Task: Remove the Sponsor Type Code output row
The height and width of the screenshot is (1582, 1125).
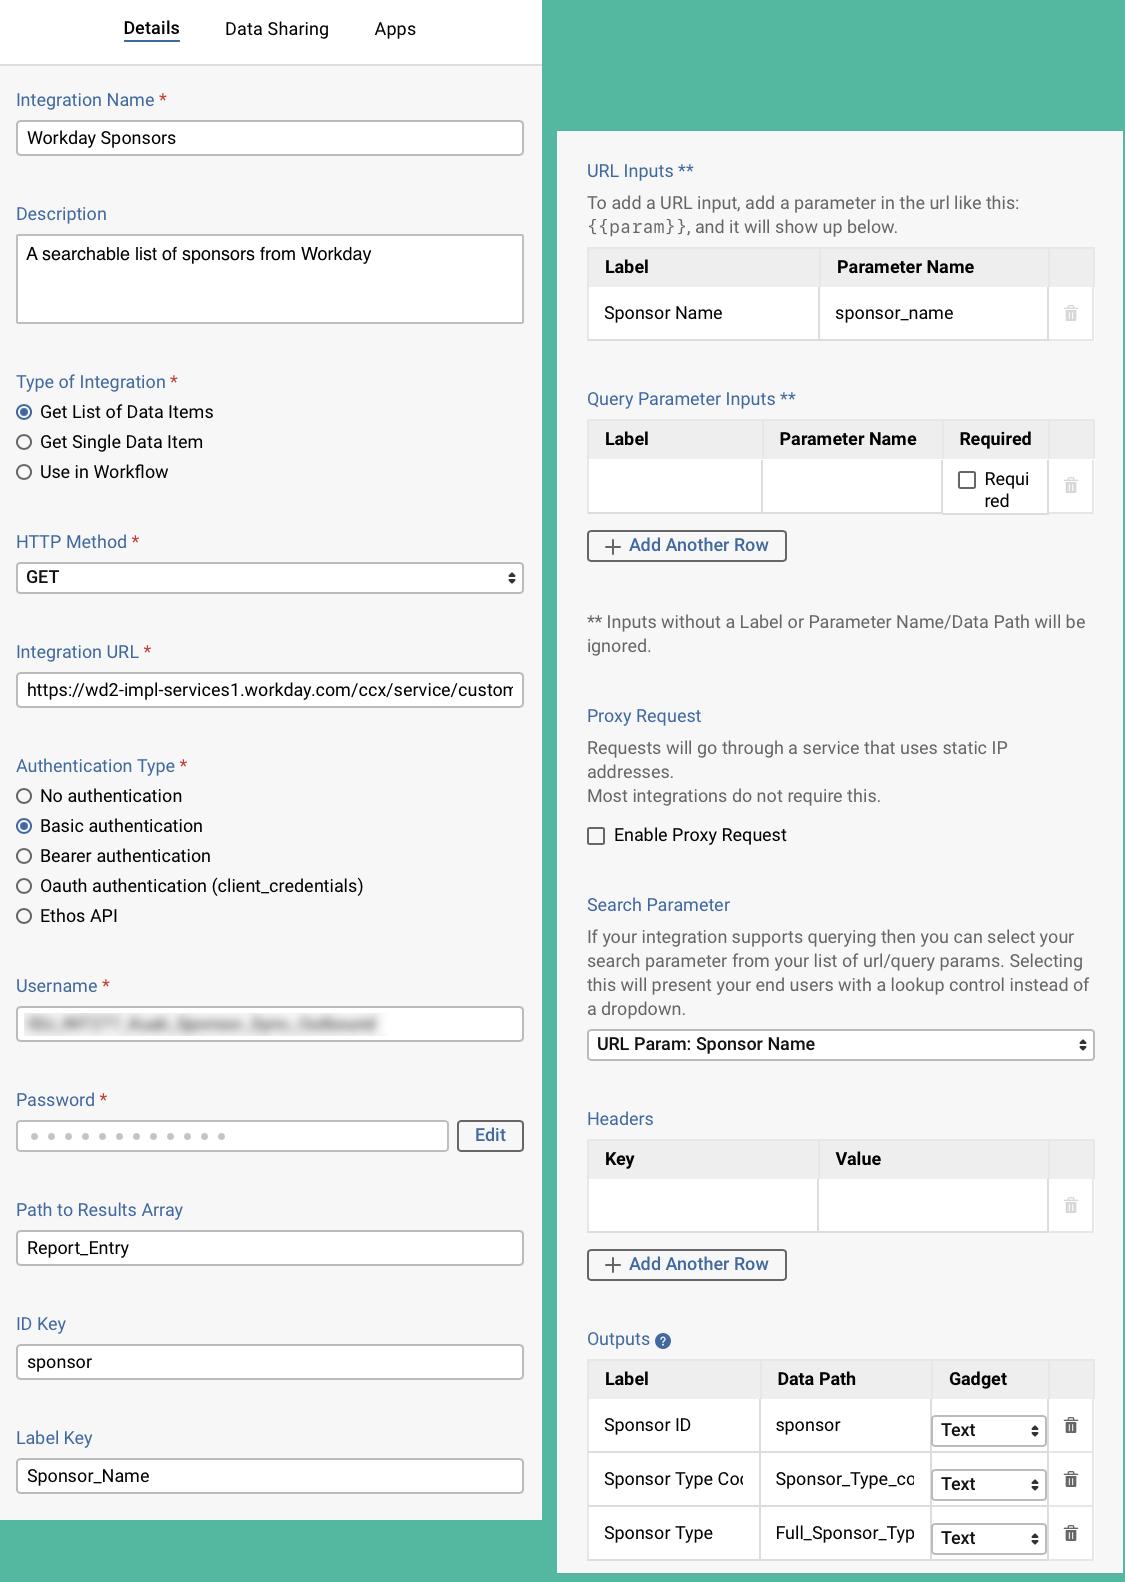Action: (x=1070, y=1479)
